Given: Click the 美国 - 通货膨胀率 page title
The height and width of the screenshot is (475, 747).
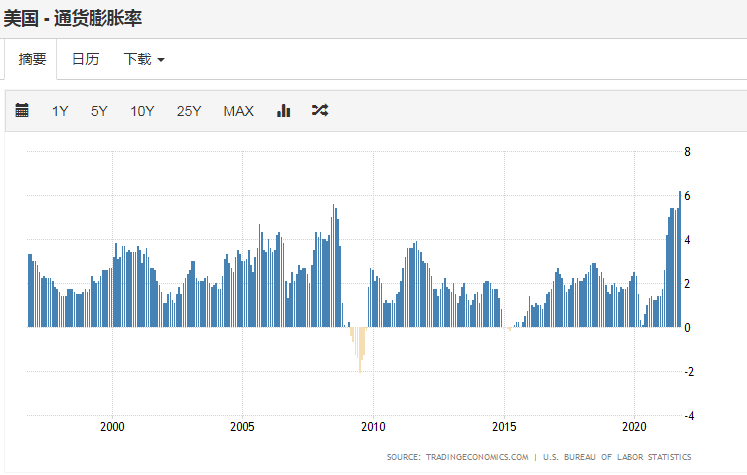Looking at the screenshot, I should [72, 19].
